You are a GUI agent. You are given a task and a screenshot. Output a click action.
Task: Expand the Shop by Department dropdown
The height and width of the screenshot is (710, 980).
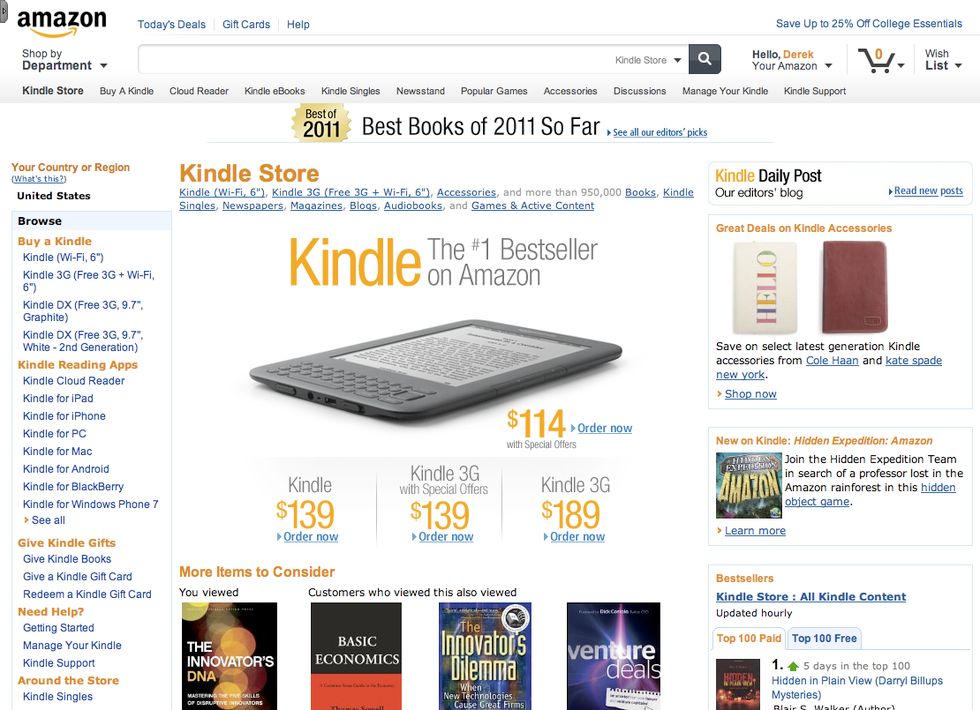tap(64, 60)
